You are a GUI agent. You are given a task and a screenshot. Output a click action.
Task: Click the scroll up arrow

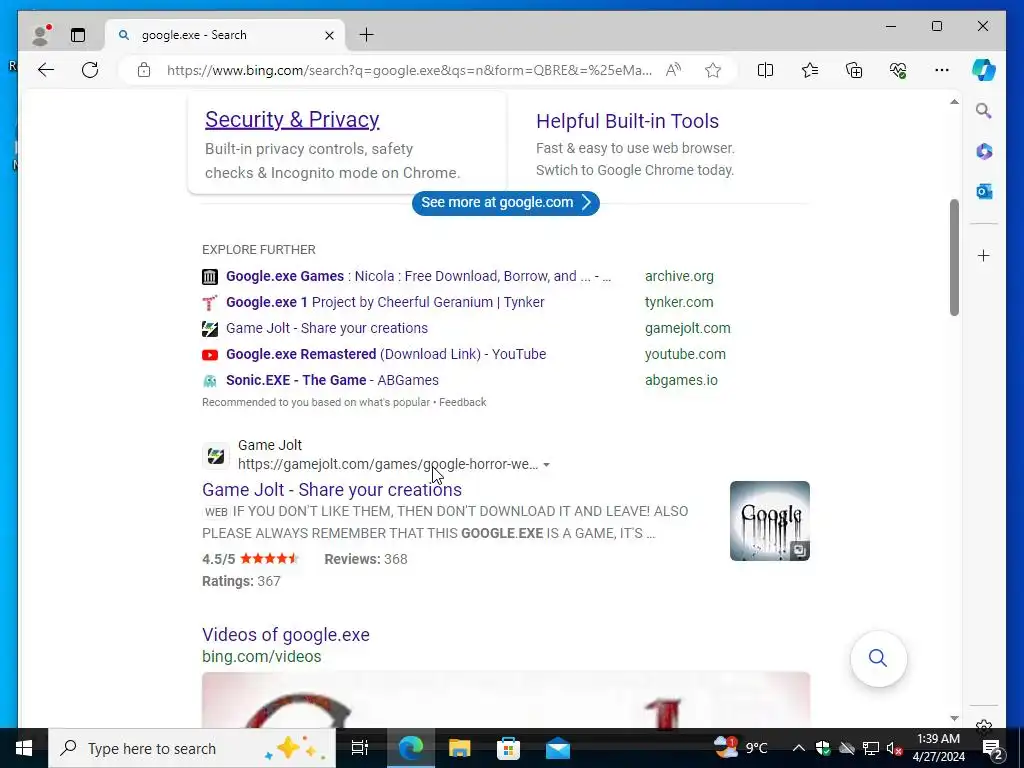point(954,102)
